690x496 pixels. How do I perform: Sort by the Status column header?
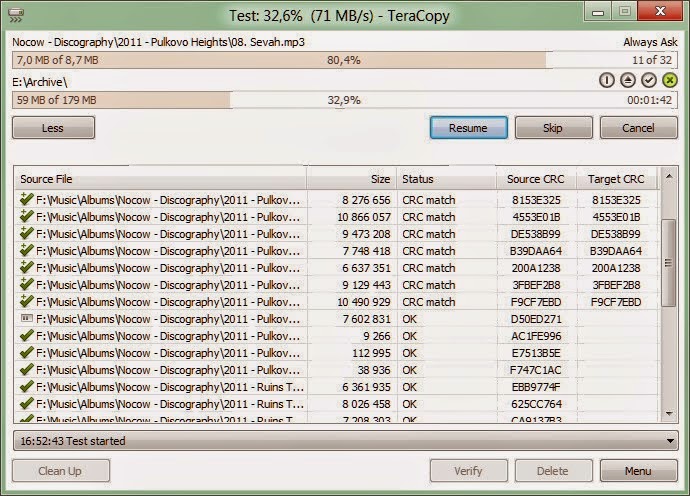tap(447, 179)
